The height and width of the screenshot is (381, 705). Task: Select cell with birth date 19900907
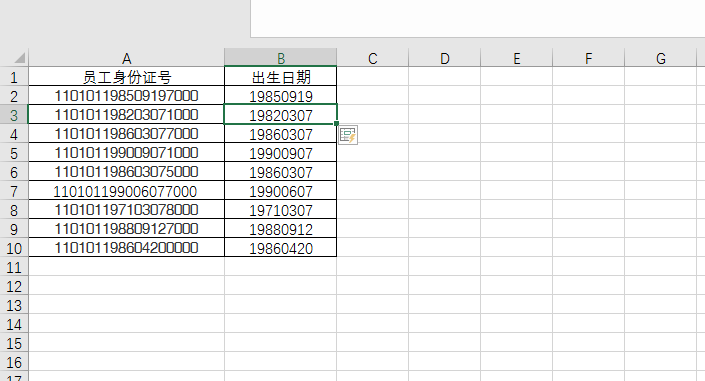[281, 153]
